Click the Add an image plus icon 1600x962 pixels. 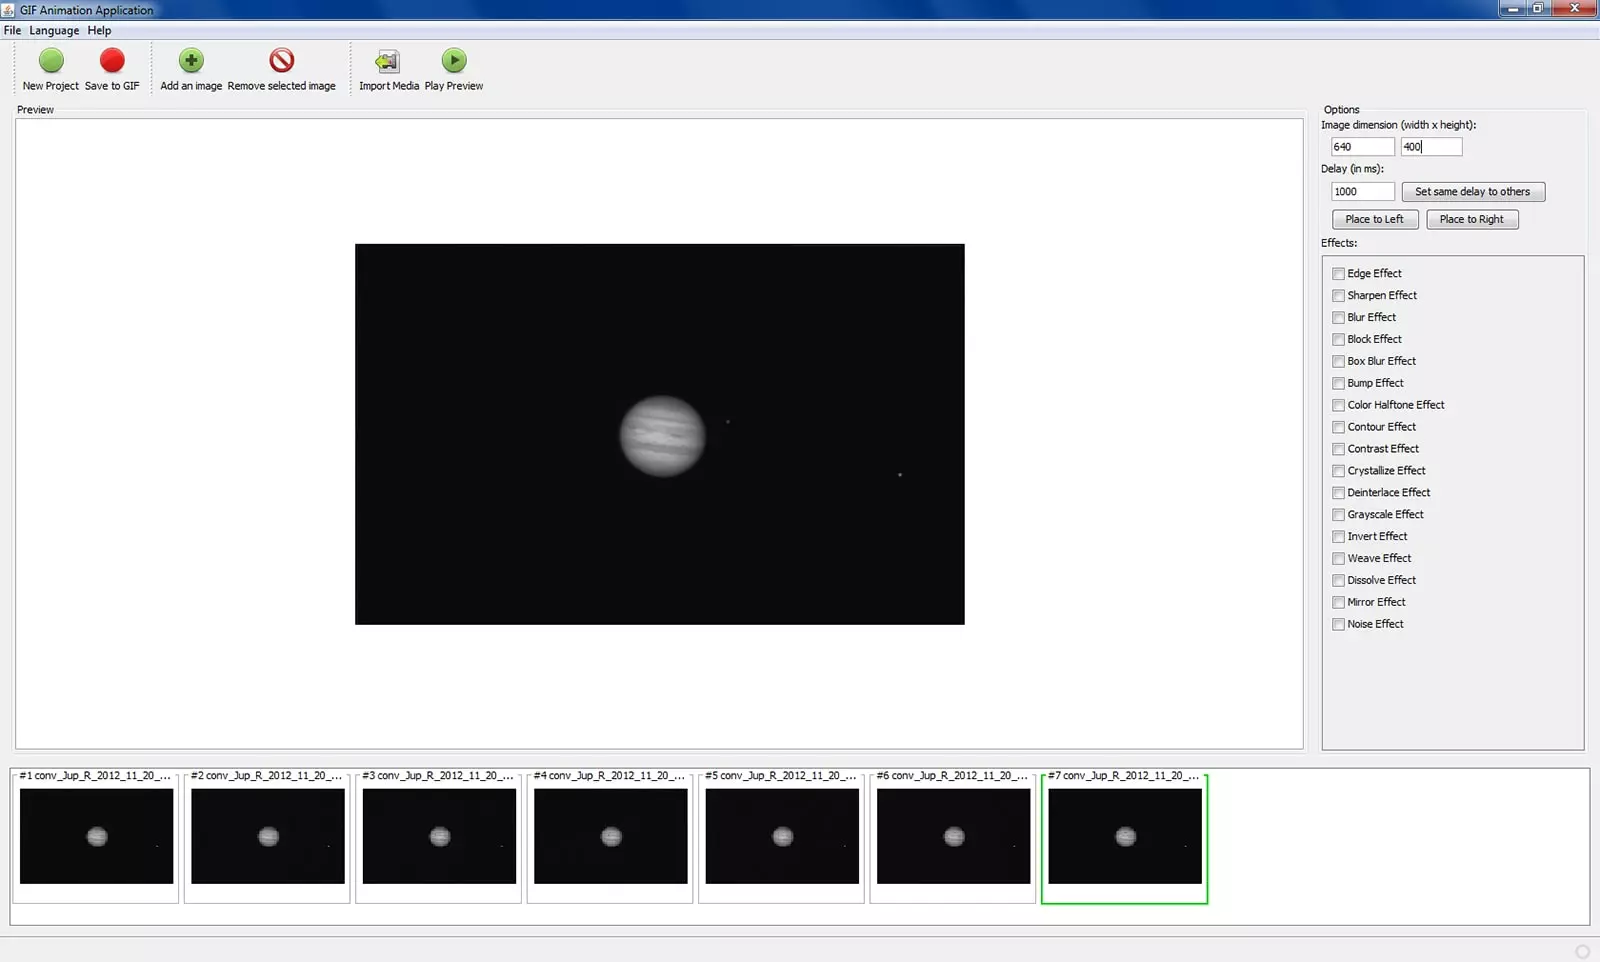coord(191,61)
